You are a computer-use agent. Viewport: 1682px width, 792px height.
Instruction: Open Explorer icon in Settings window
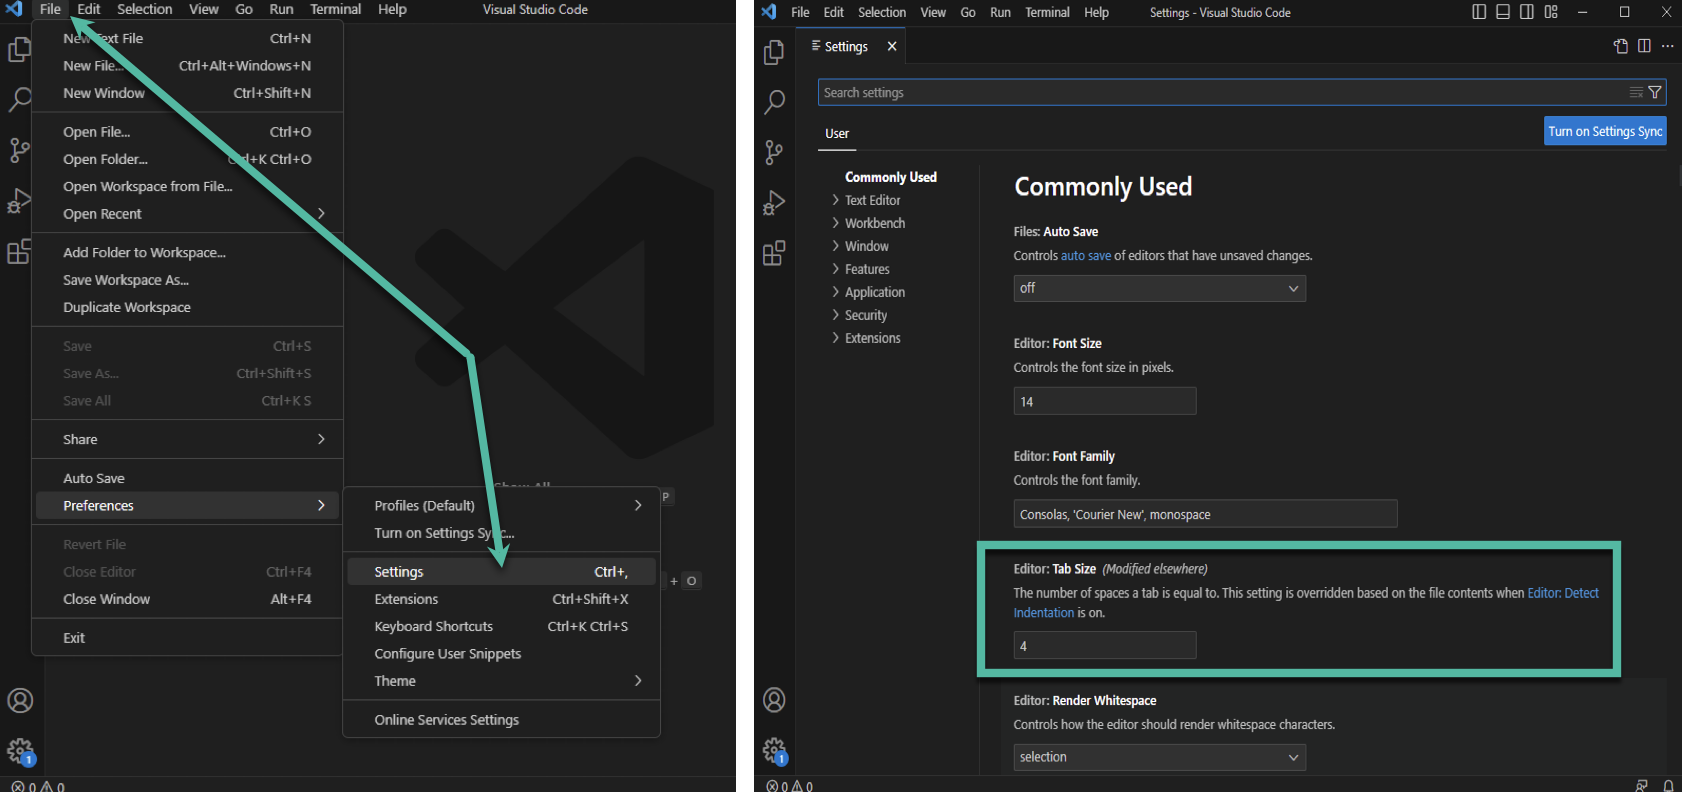(x=774, y=52)
